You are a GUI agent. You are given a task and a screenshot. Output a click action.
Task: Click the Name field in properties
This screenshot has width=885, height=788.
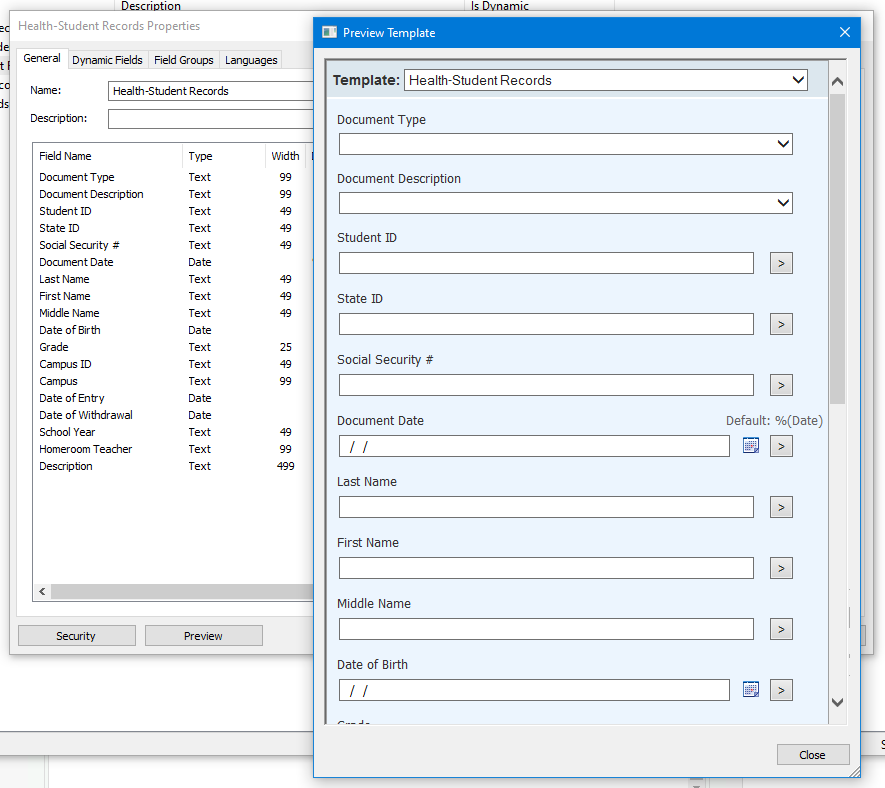[211, 91]
